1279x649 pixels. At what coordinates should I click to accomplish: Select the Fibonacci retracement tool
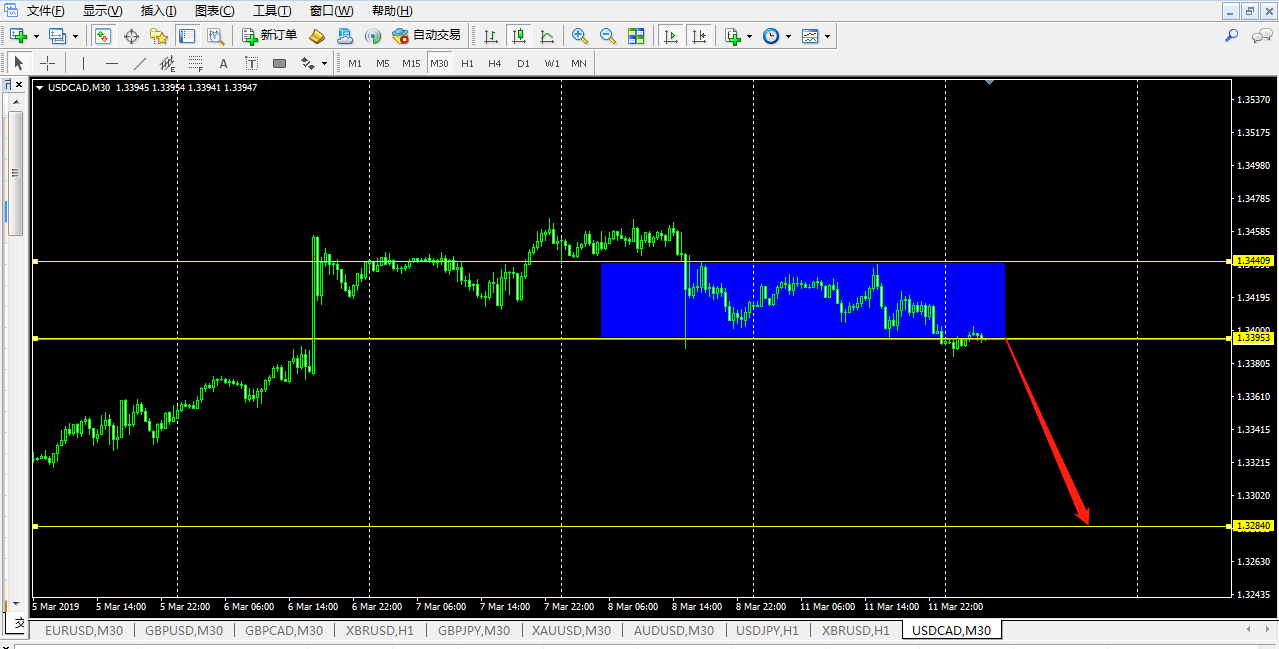point(195,63)
